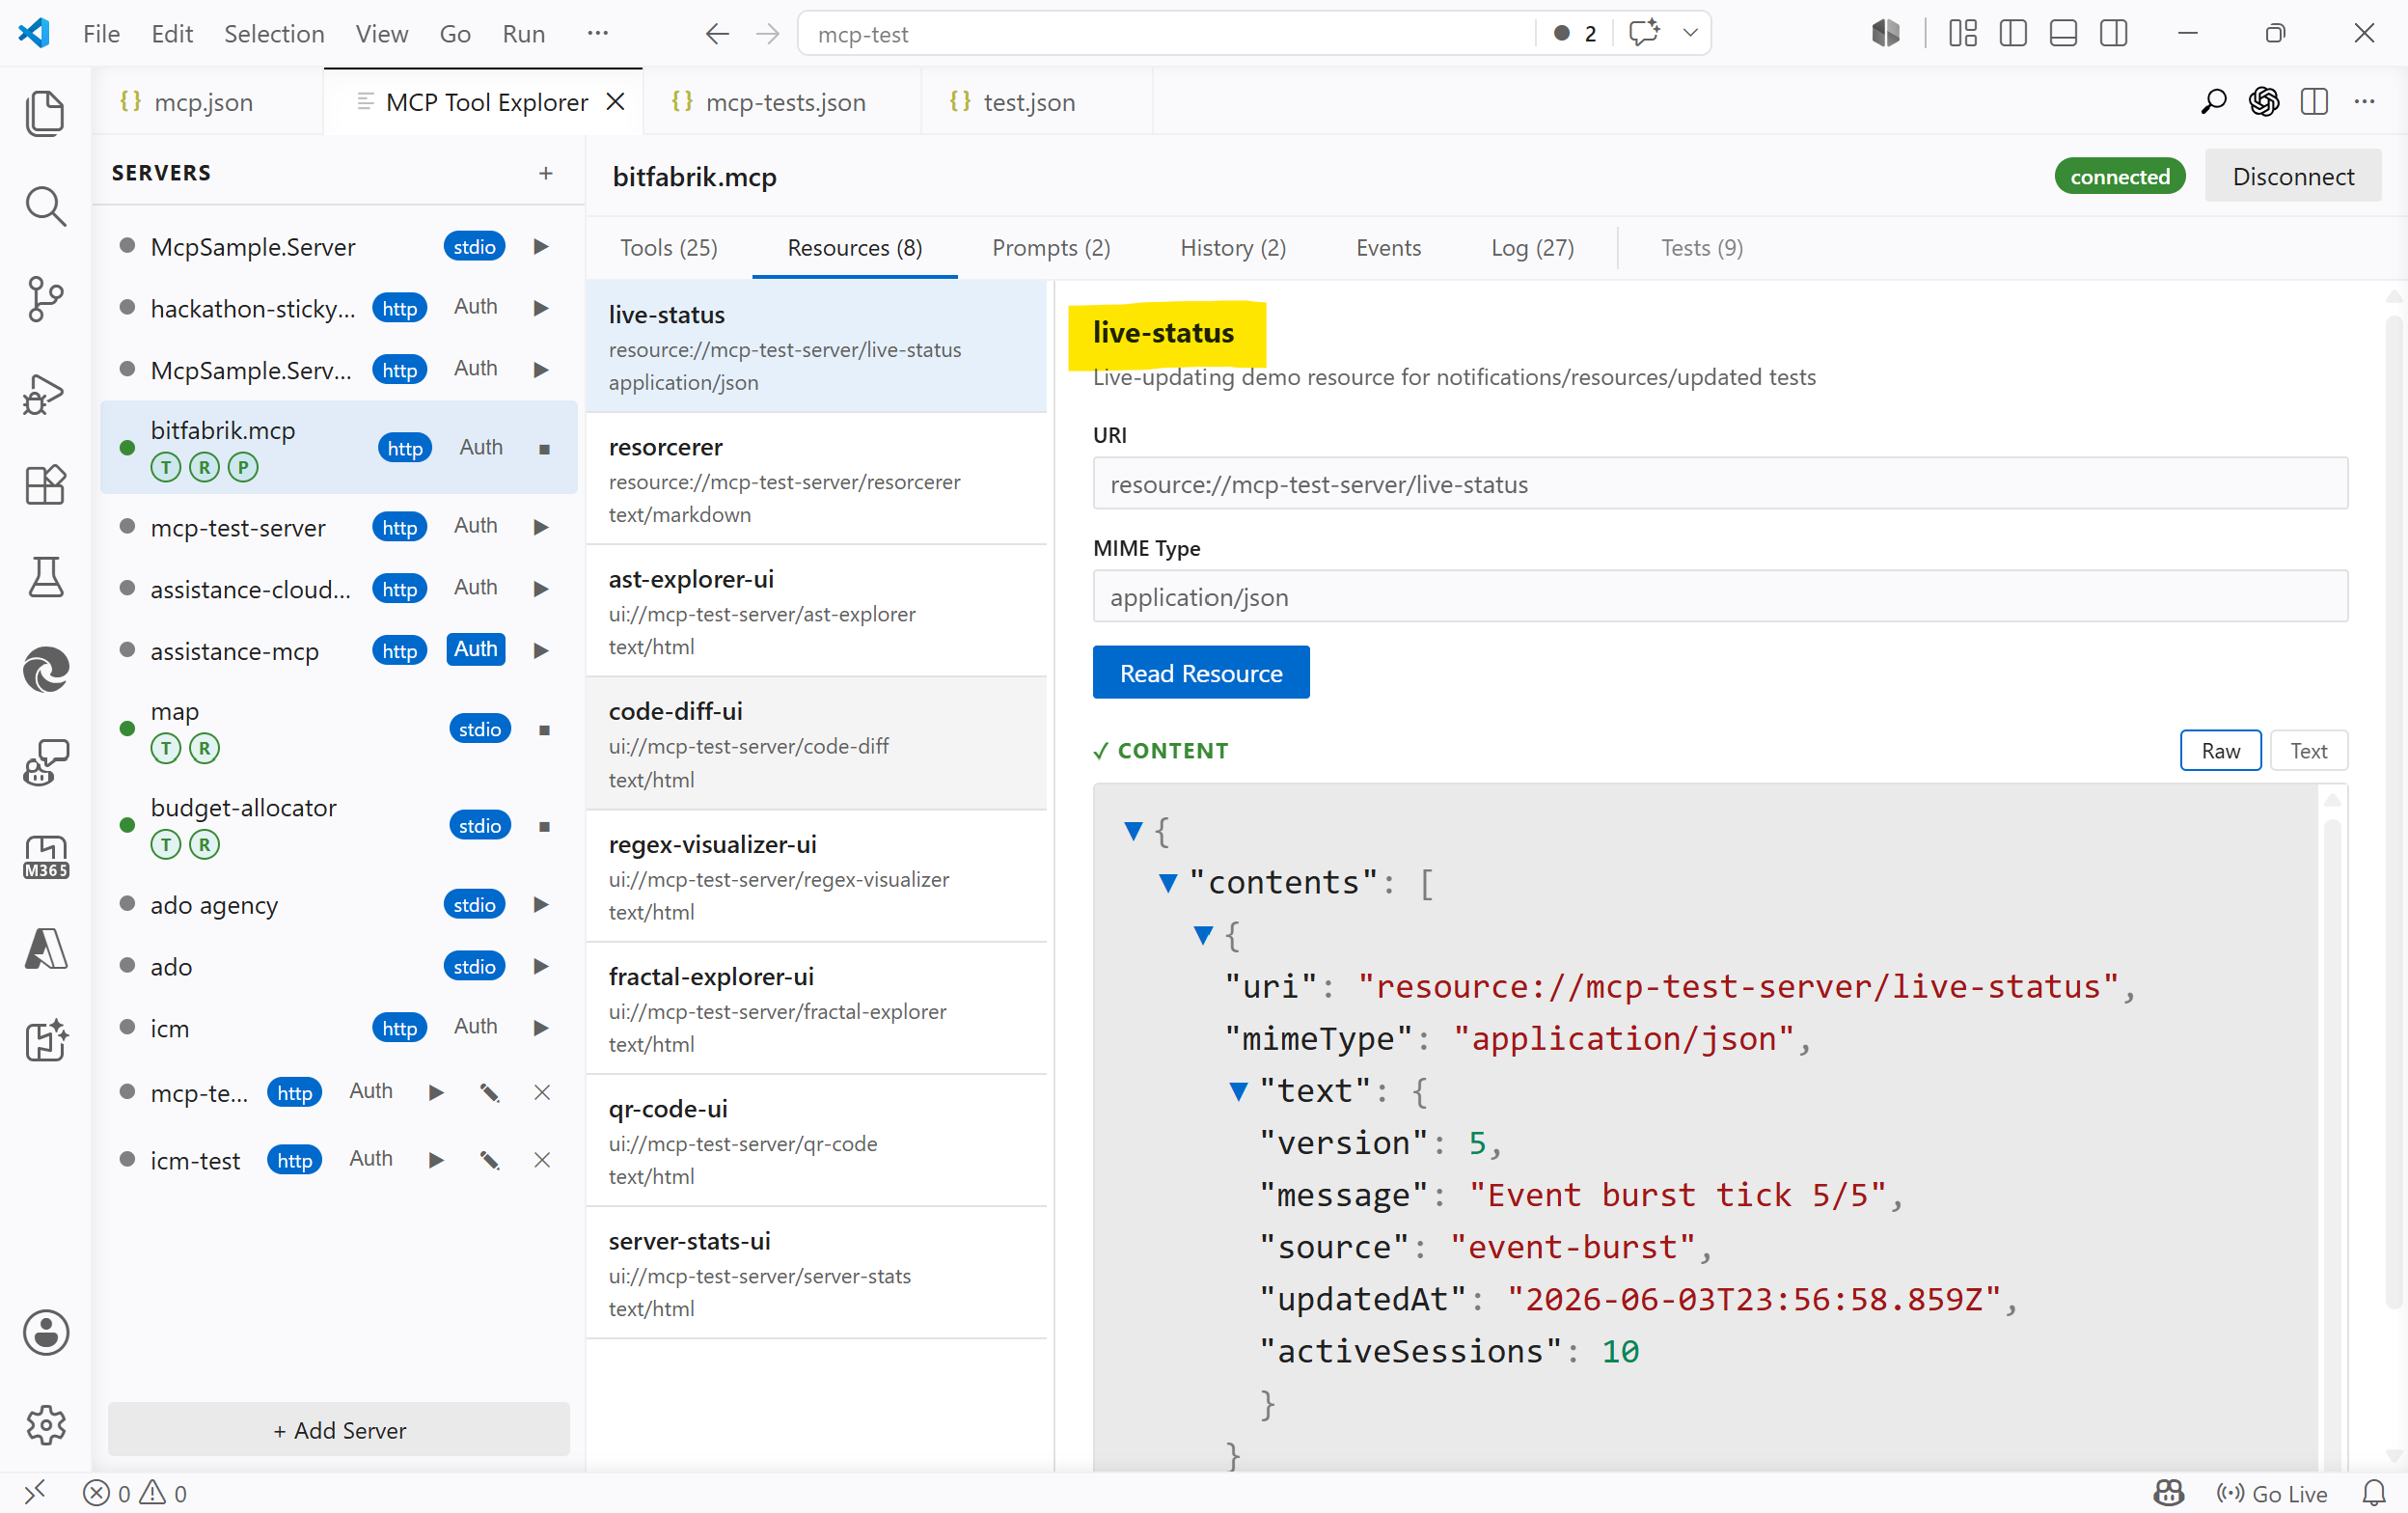Toggle Auth for assistance-mcp server
2408x1513 pixels.
476,649
